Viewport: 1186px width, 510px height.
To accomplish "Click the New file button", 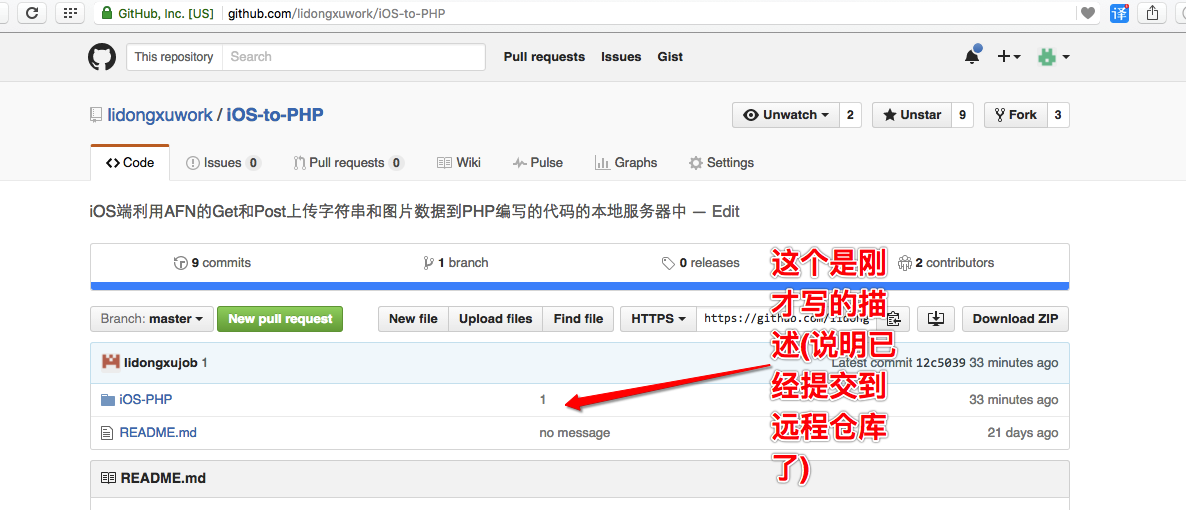I will coord(413,319).
